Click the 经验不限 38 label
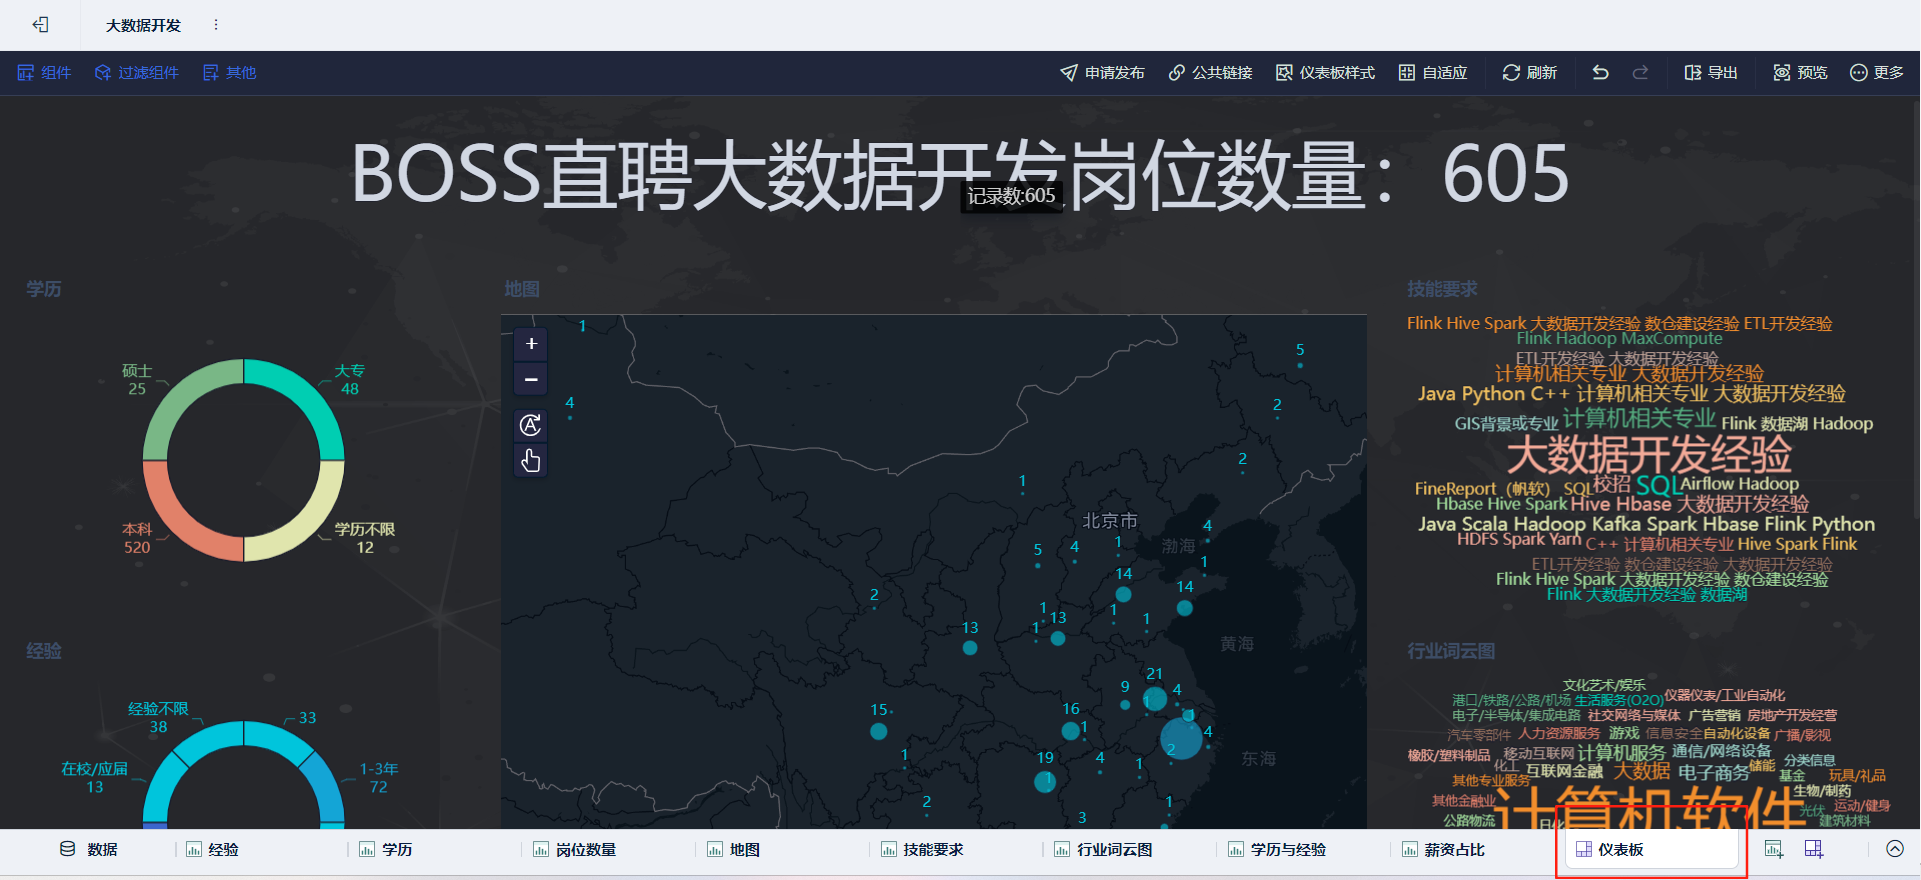1921x880 pixels. tap(158, 718)
